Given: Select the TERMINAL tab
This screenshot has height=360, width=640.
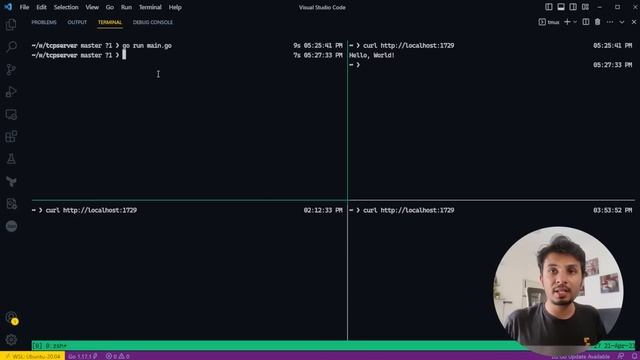Looking at the screenshot, I should click(x=110, y=22).
